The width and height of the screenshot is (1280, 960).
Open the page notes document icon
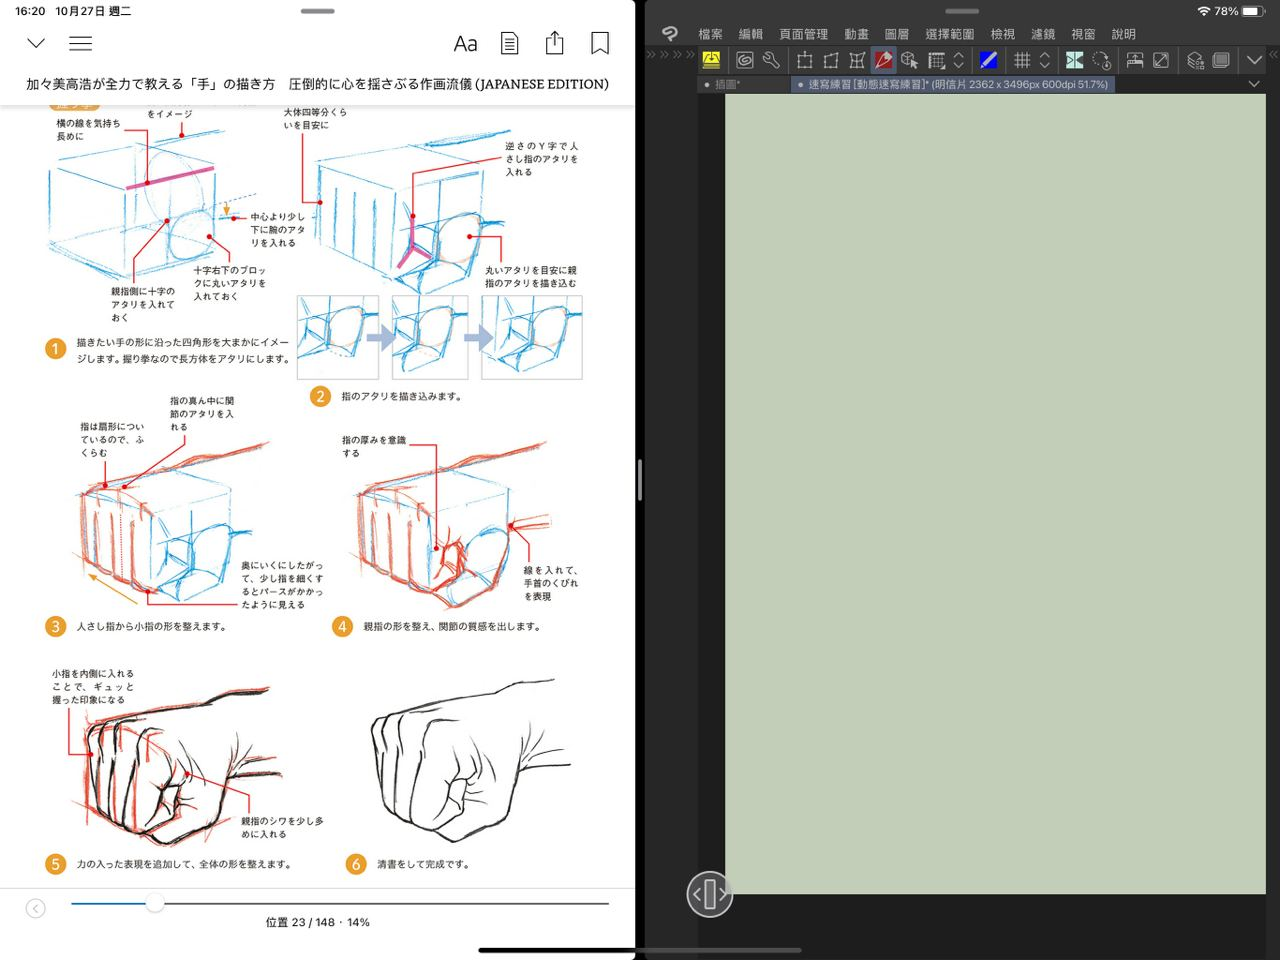[x=510, y=43]
